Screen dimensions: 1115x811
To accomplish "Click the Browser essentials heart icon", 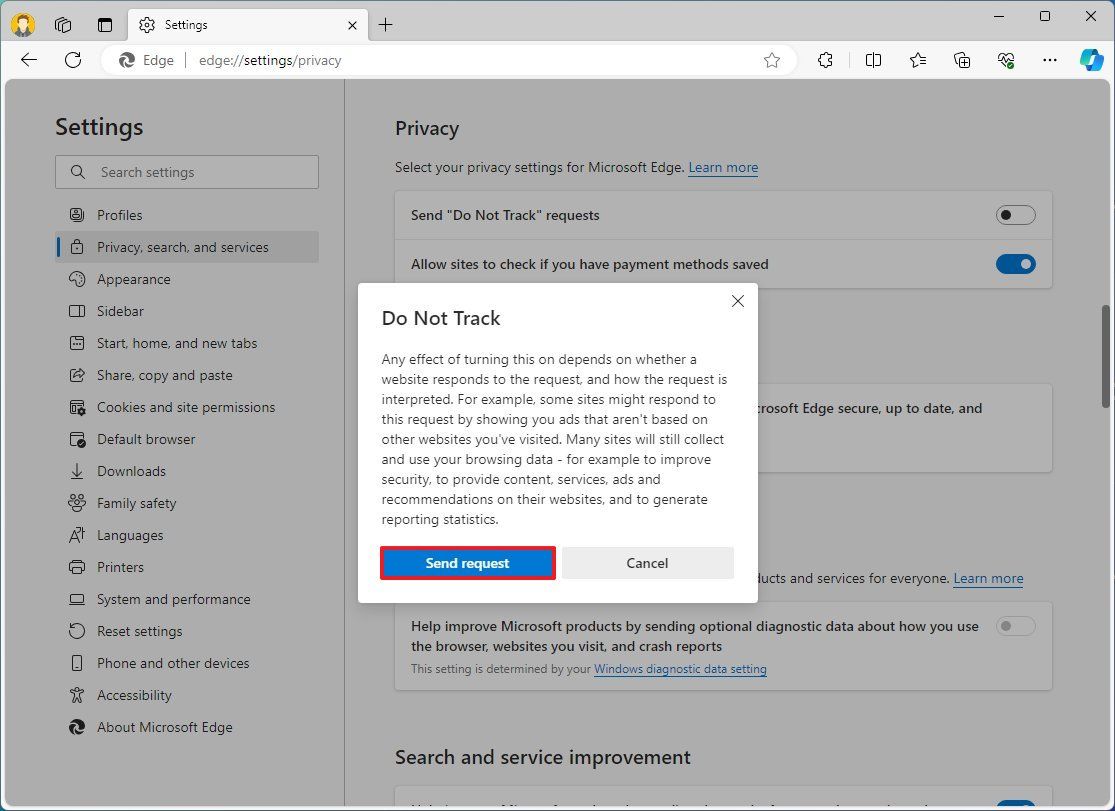I will [x=1006, y=60].
